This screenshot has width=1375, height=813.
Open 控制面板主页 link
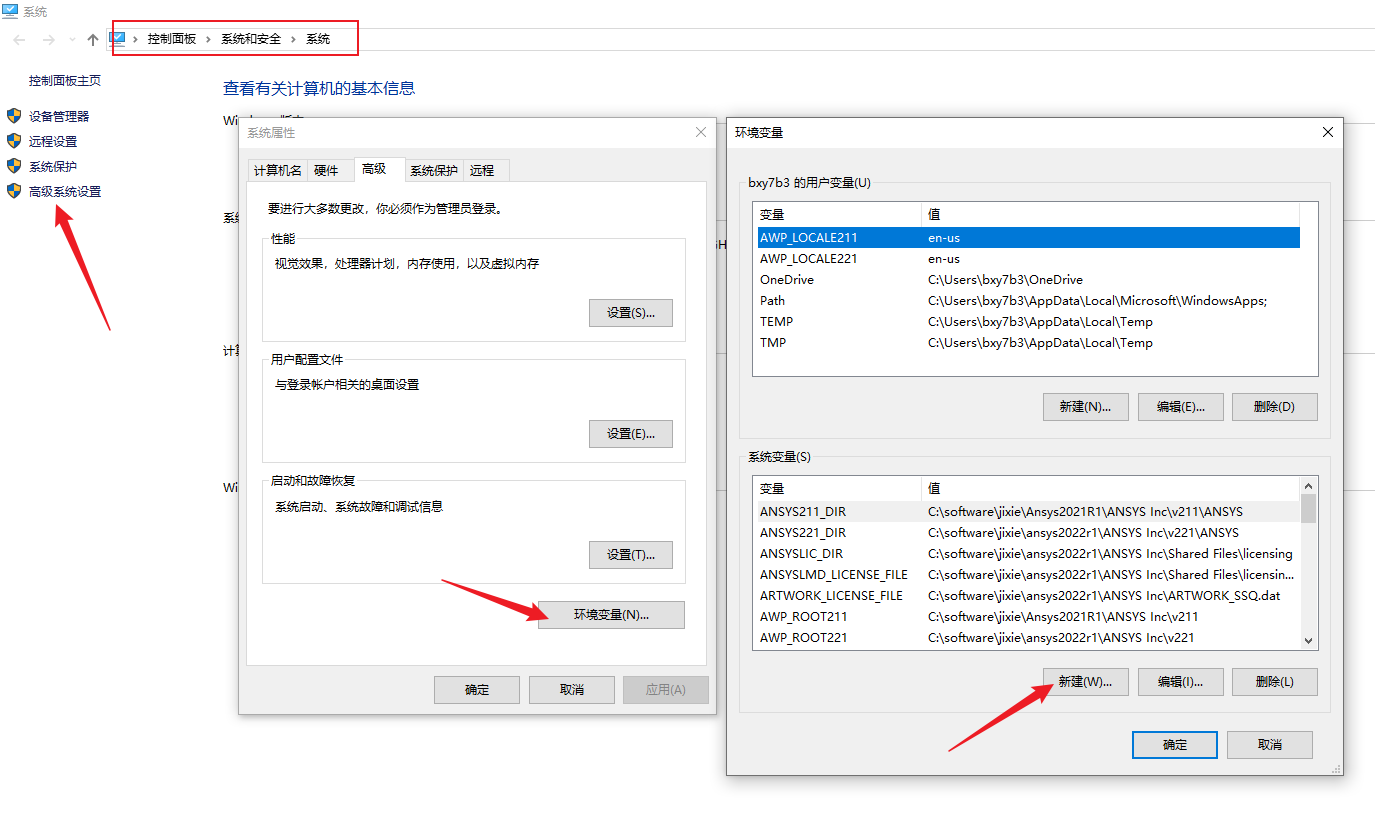65,81
